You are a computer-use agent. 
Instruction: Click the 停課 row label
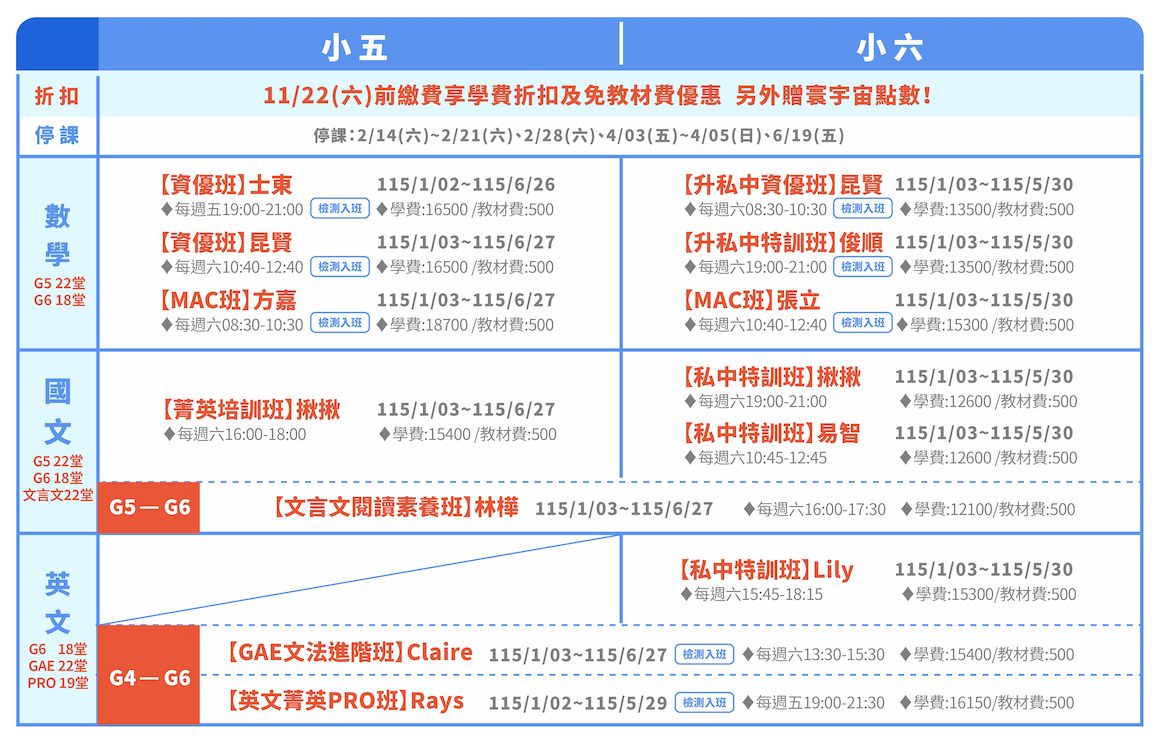point(57,135)
